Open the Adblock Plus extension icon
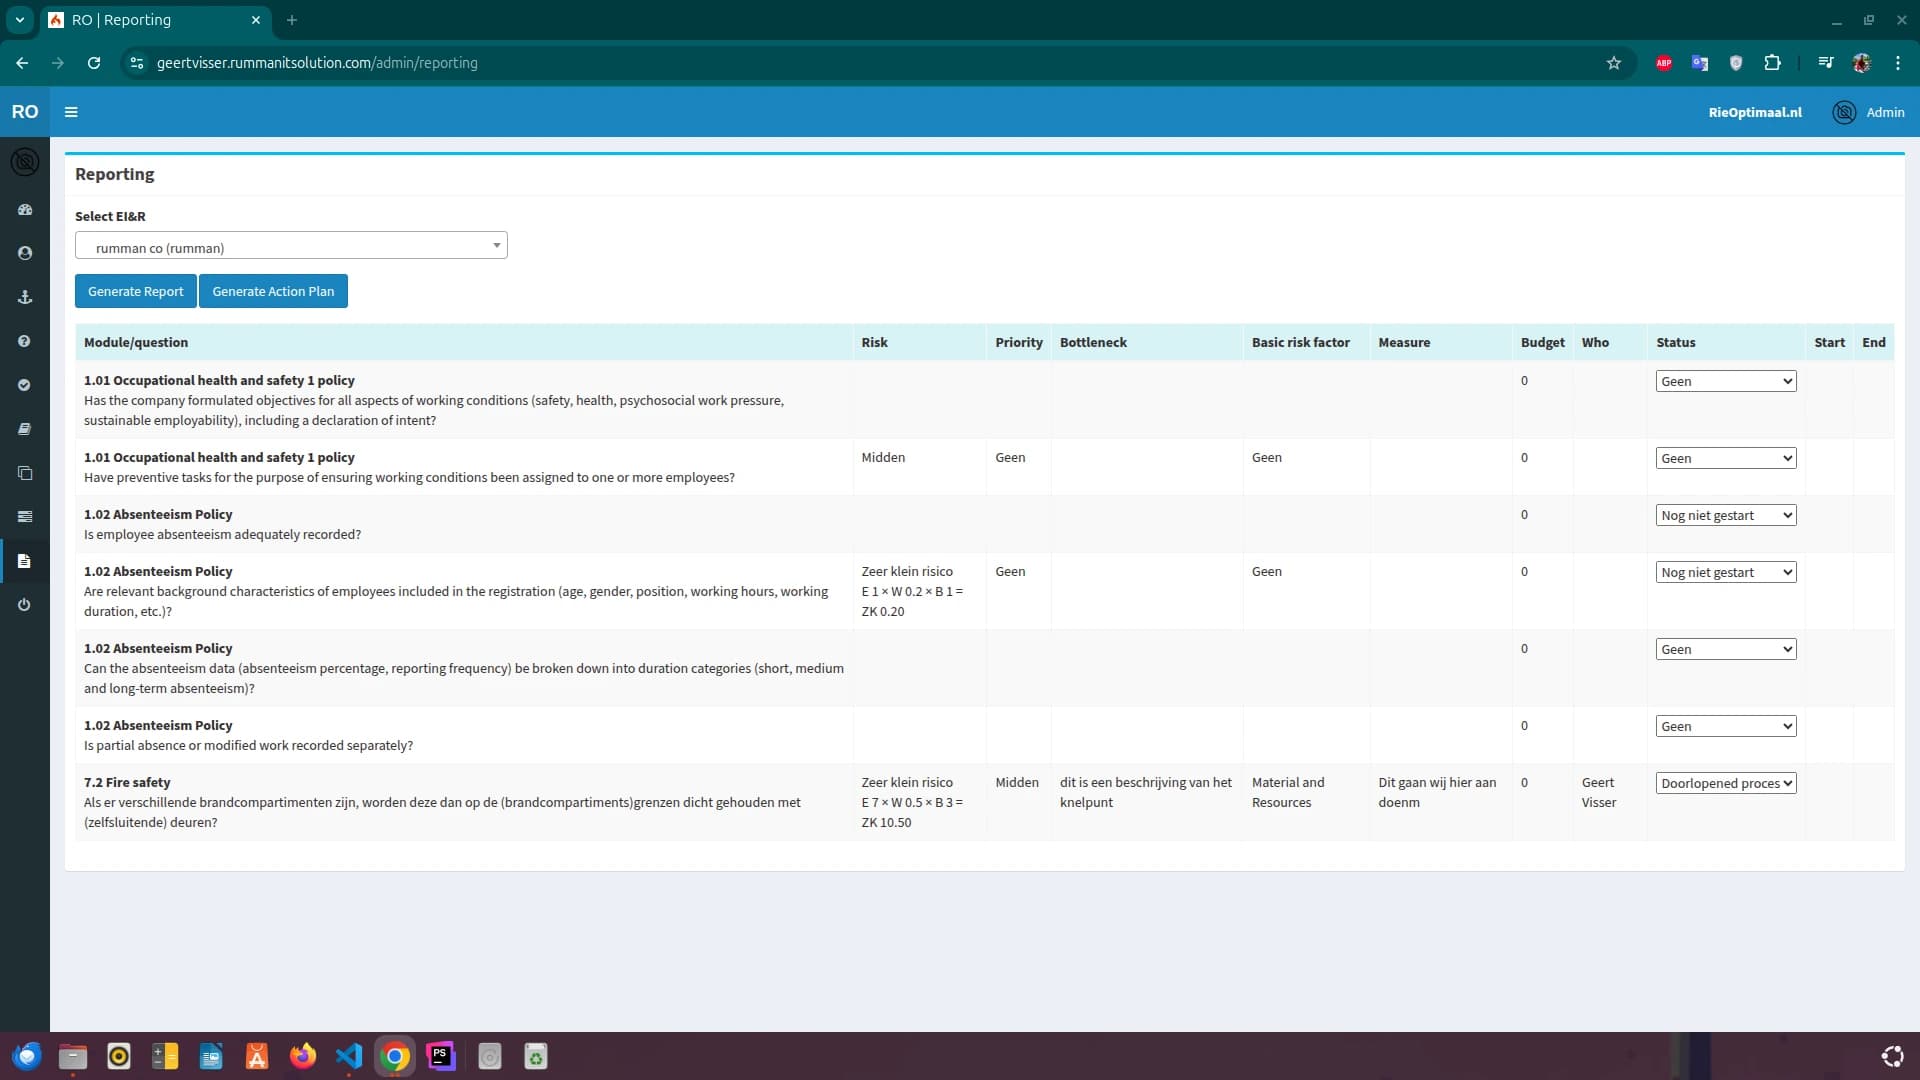1920x1080 pixels. (x=1663, y=63)
